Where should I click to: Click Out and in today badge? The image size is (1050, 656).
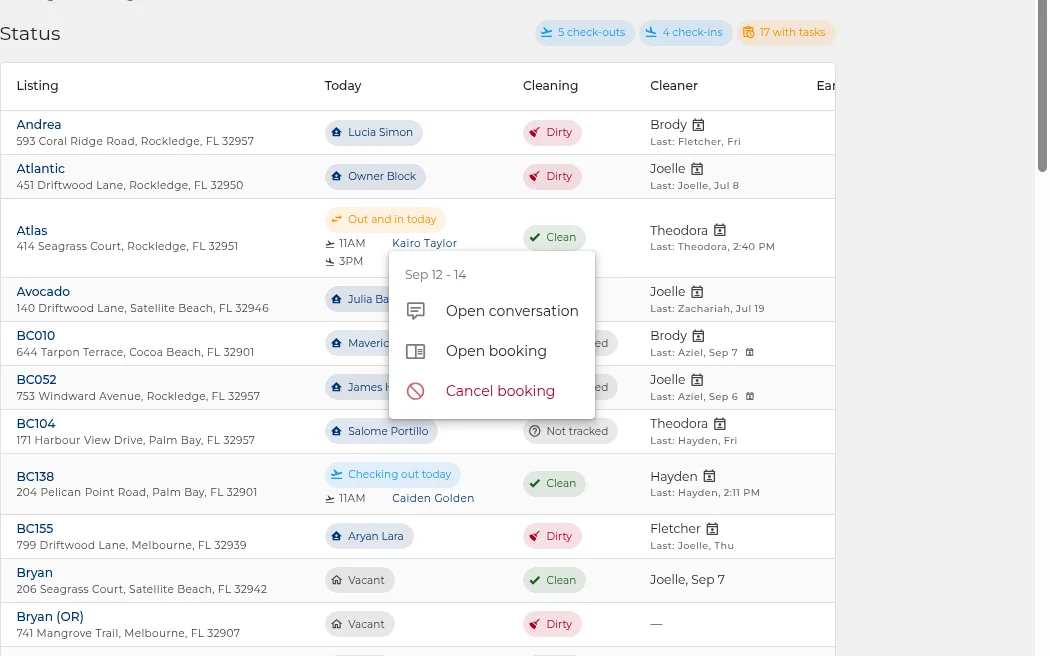(386, 220)
